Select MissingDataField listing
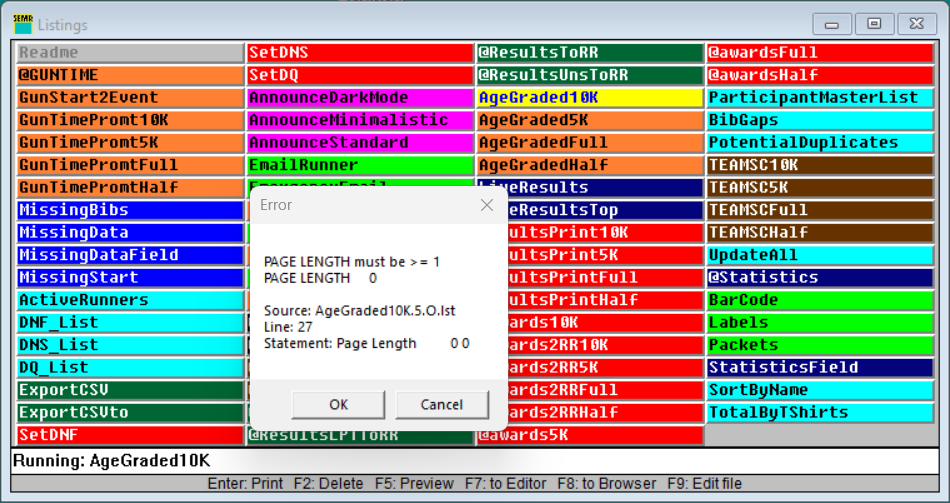The height and width of the screenshot is (503, 950). 130,255
